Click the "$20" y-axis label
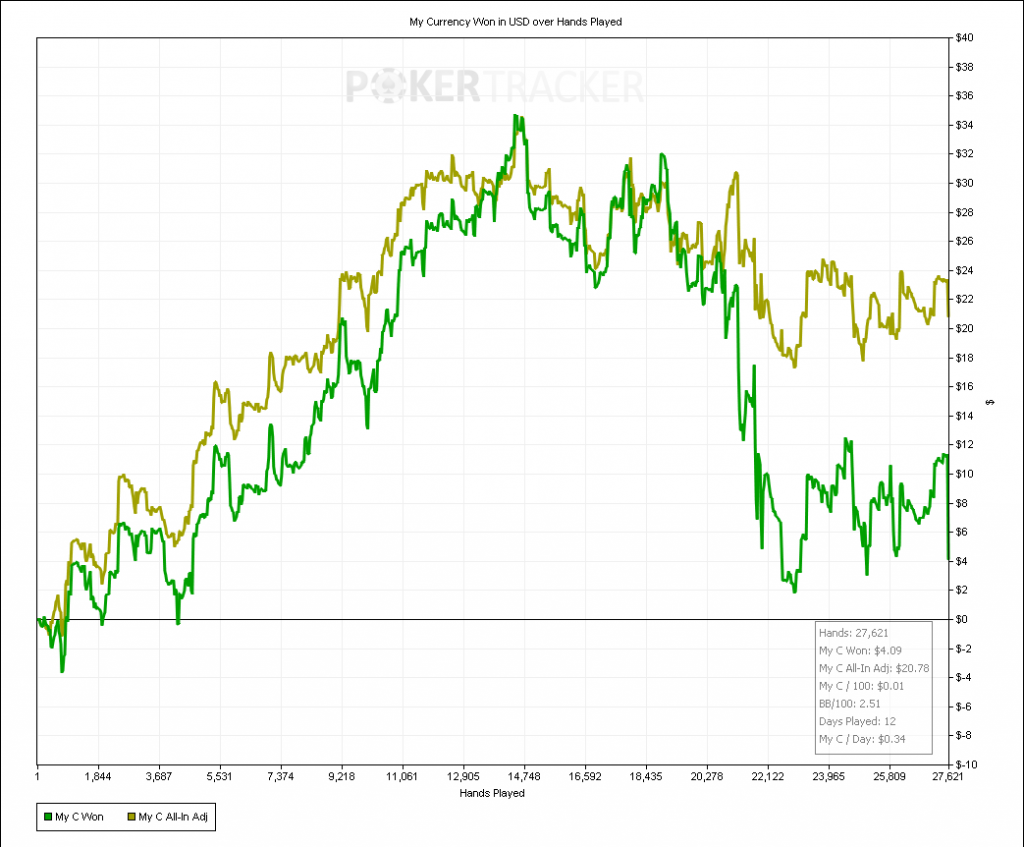The height and width of the screenshot is (847, 1024). 964,328
